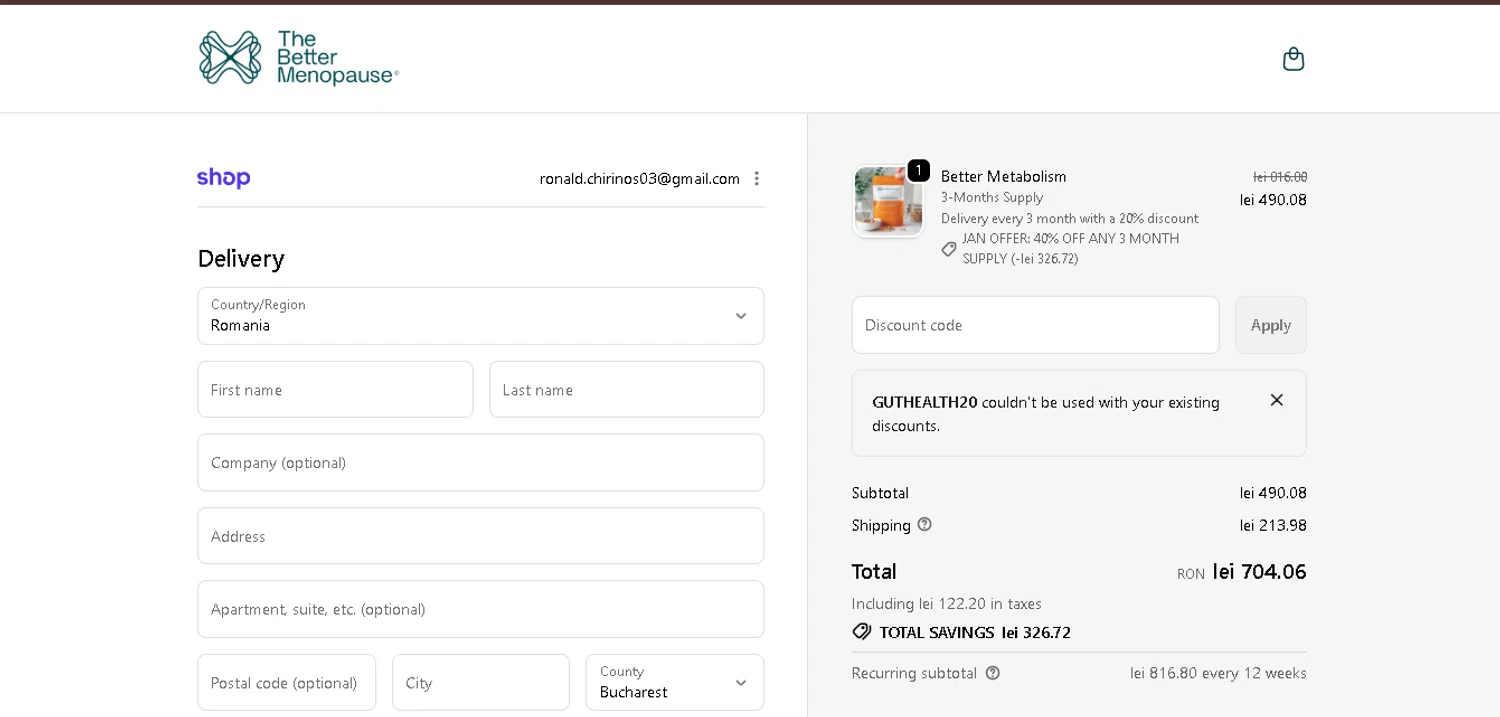Click the Discount code field
This screenshot has width=1500, height=717.
(x=1035, y=325)
